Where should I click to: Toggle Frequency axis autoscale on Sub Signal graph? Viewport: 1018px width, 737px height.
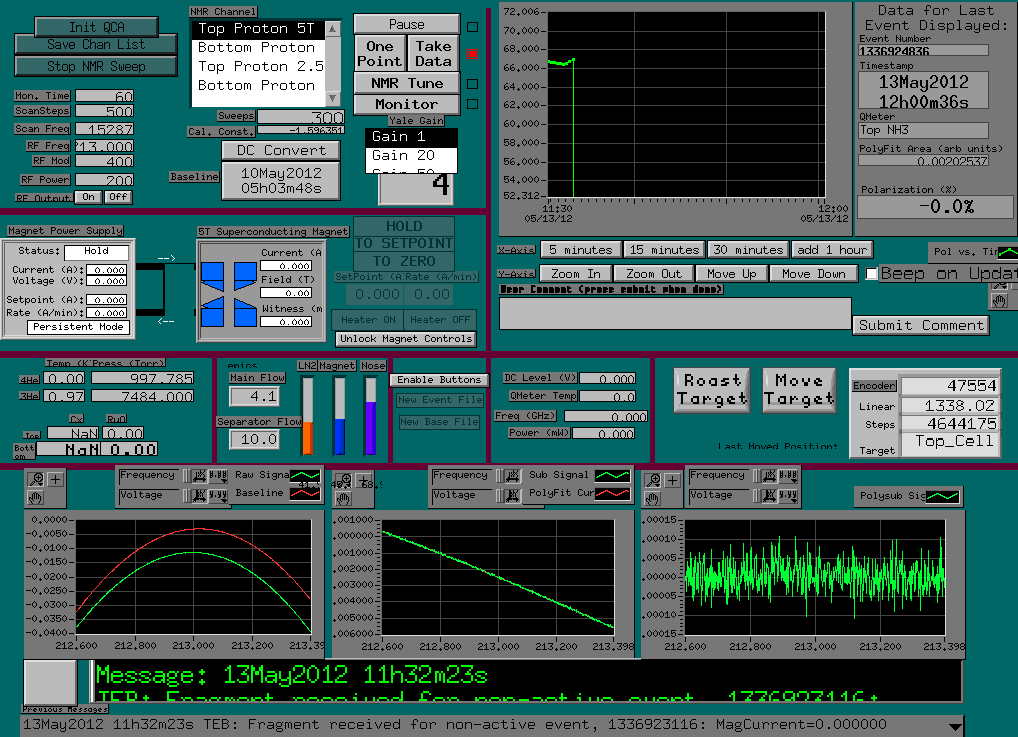[x=512, y=476]
